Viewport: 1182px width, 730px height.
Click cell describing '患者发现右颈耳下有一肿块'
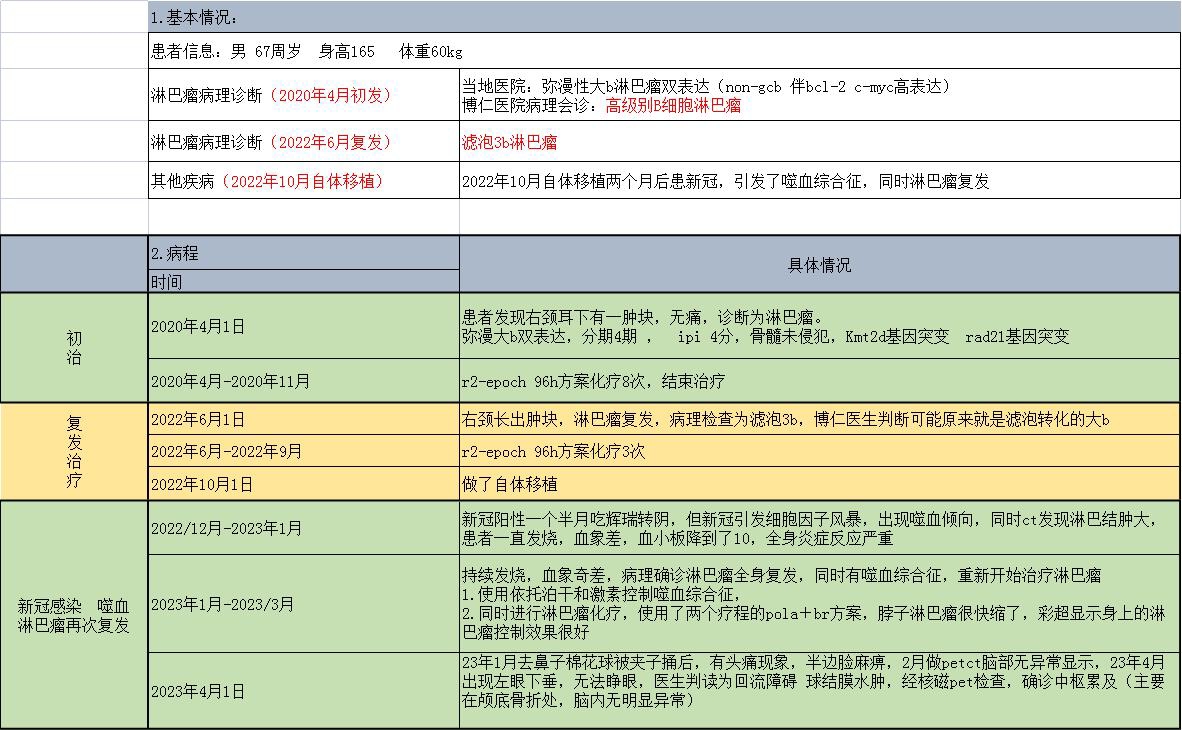[819, 326]
